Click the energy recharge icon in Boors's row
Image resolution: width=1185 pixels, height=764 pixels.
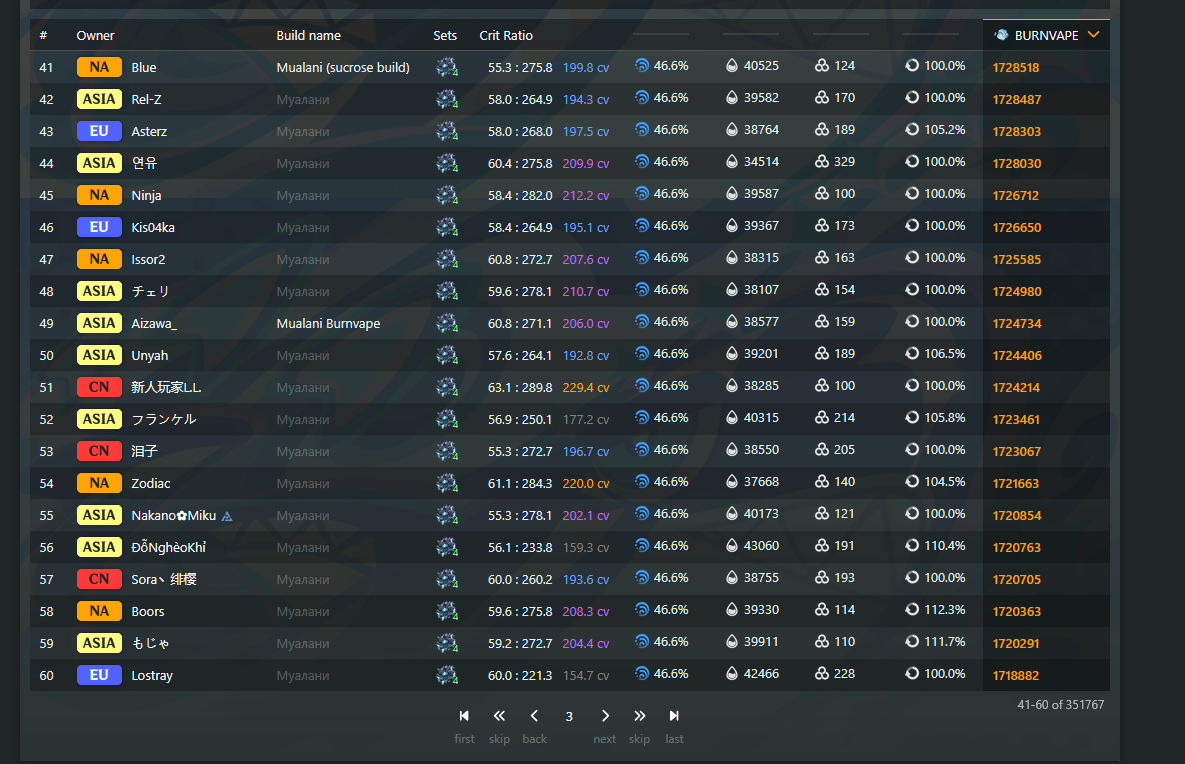point(912,609)
